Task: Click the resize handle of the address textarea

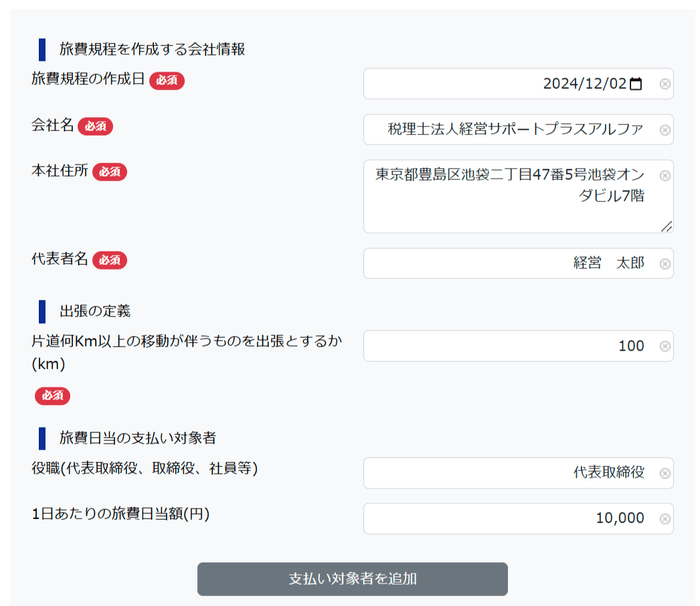Action: coord(667,227)
